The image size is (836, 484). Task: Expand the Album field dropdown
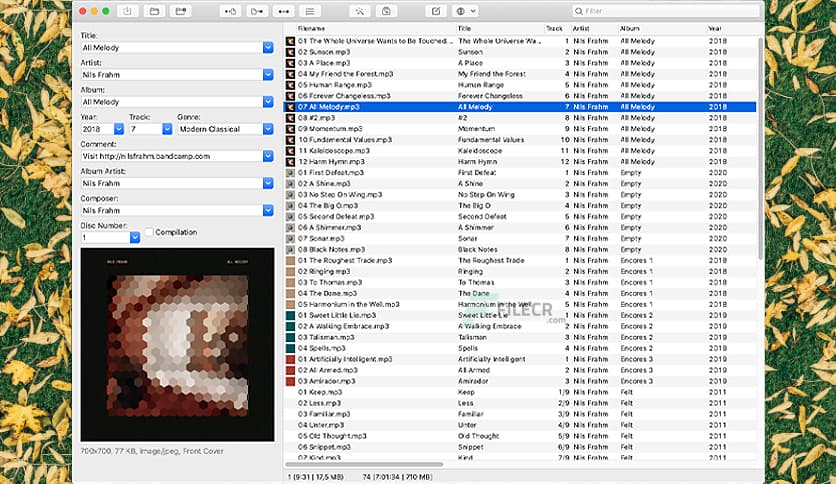coord(268,102)
